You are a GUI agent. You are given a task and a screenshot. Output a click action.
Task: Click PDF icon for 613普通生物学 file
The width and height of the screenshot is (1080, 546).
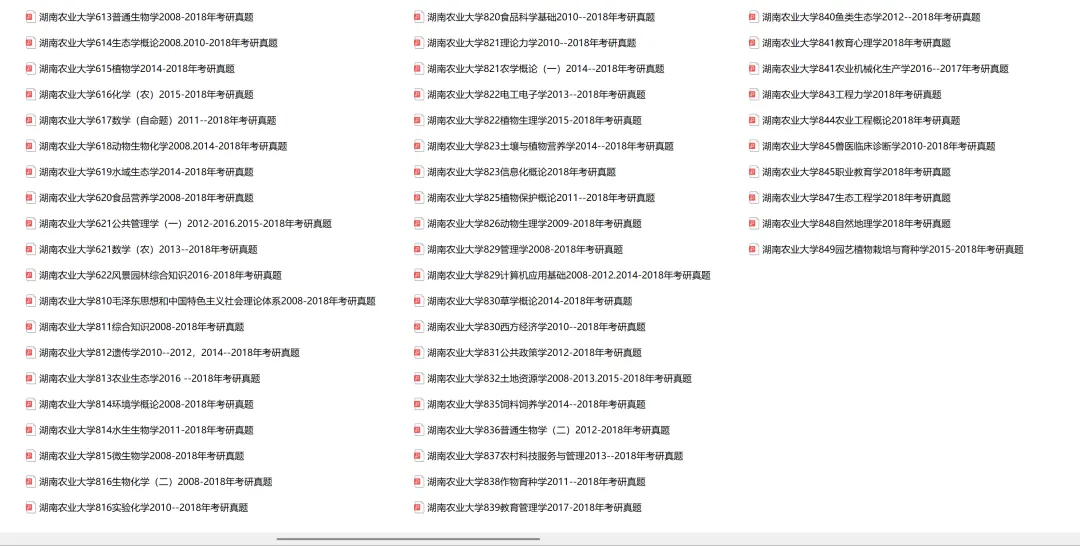tap(30, 17)
